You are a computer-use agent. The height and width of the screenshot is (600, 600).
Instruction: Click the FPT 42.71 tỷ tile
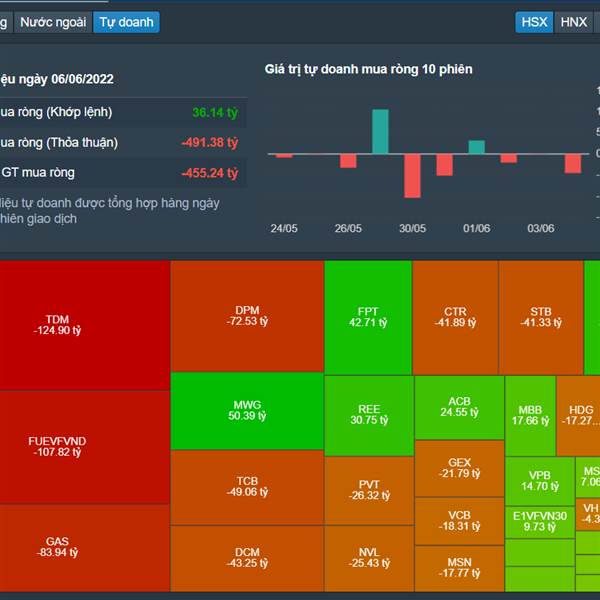pos(368,317)
